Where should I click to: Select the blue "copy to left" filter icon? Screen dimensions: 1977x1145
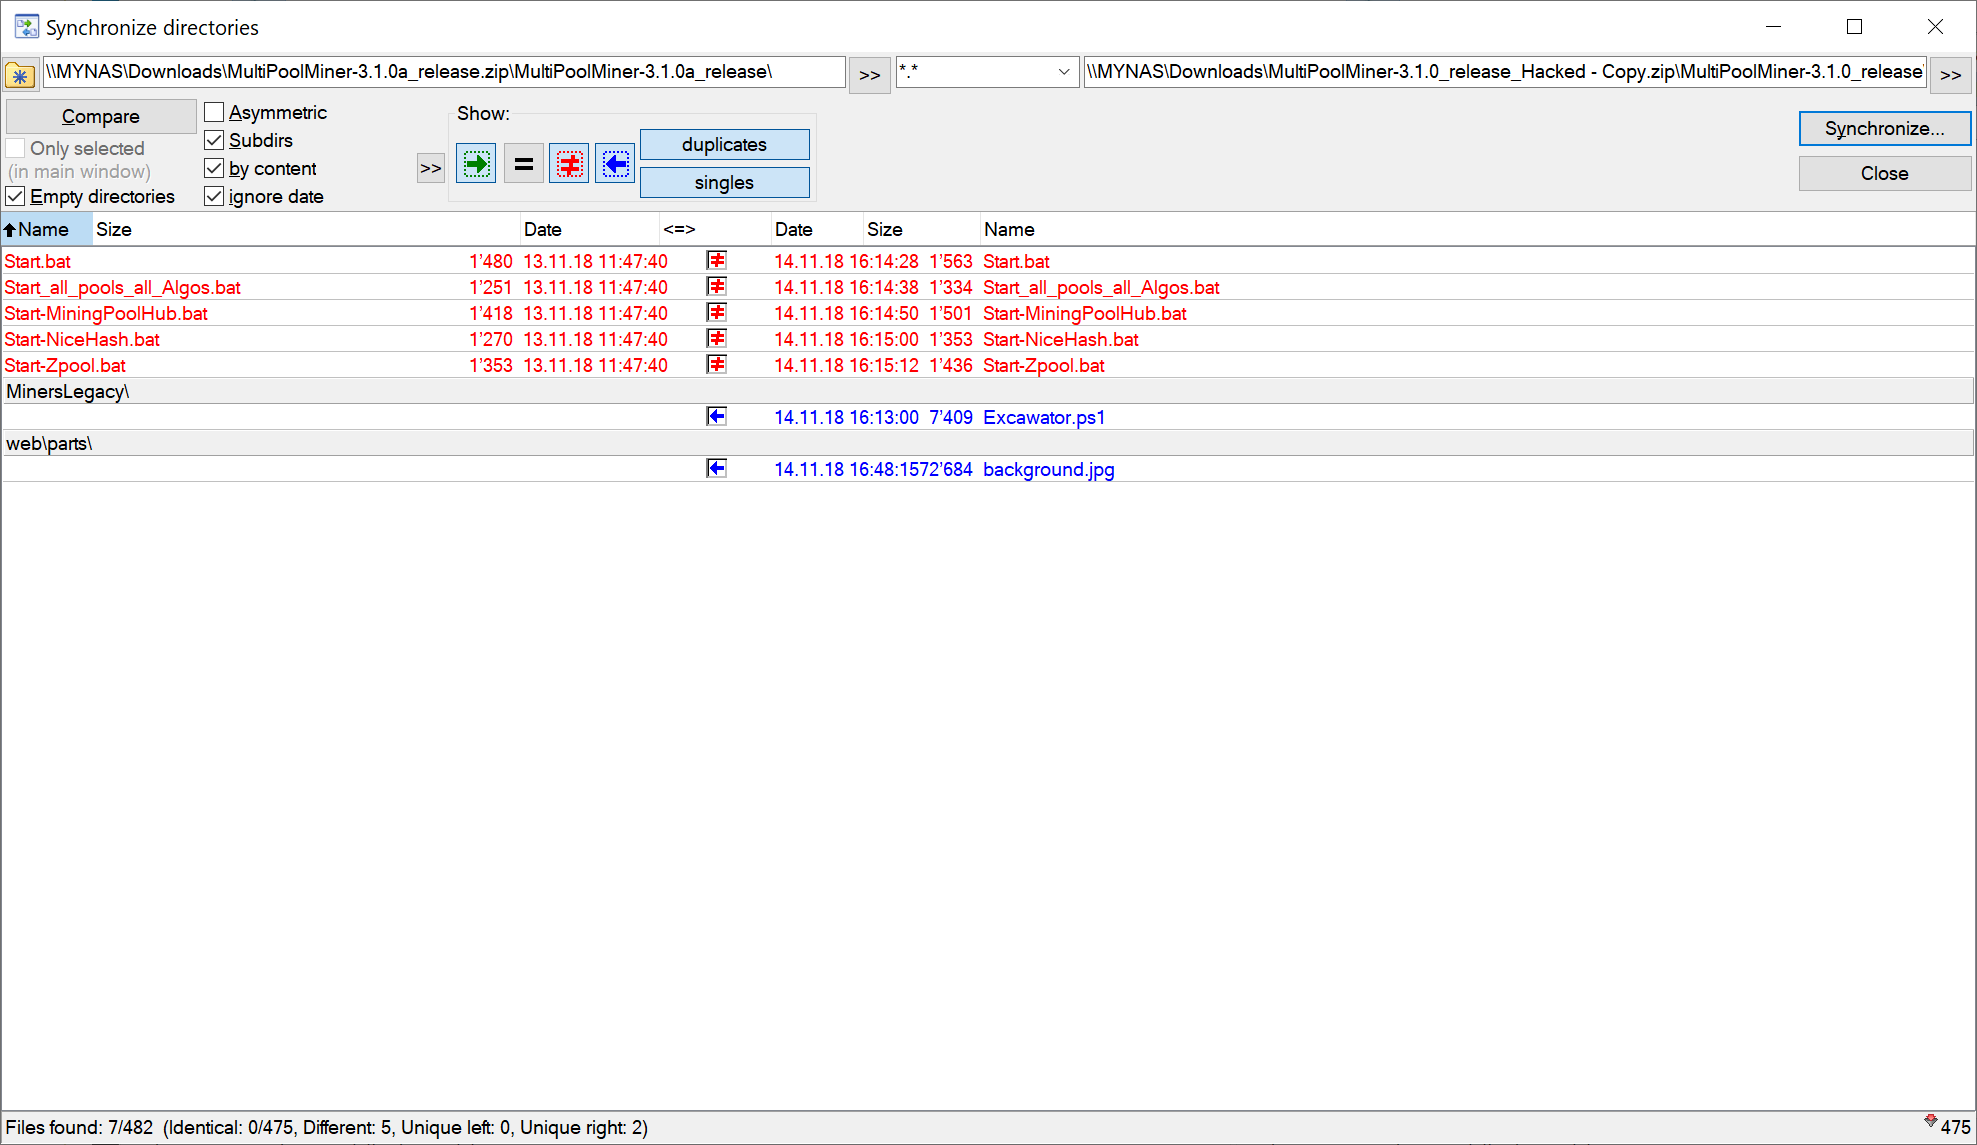615,163
